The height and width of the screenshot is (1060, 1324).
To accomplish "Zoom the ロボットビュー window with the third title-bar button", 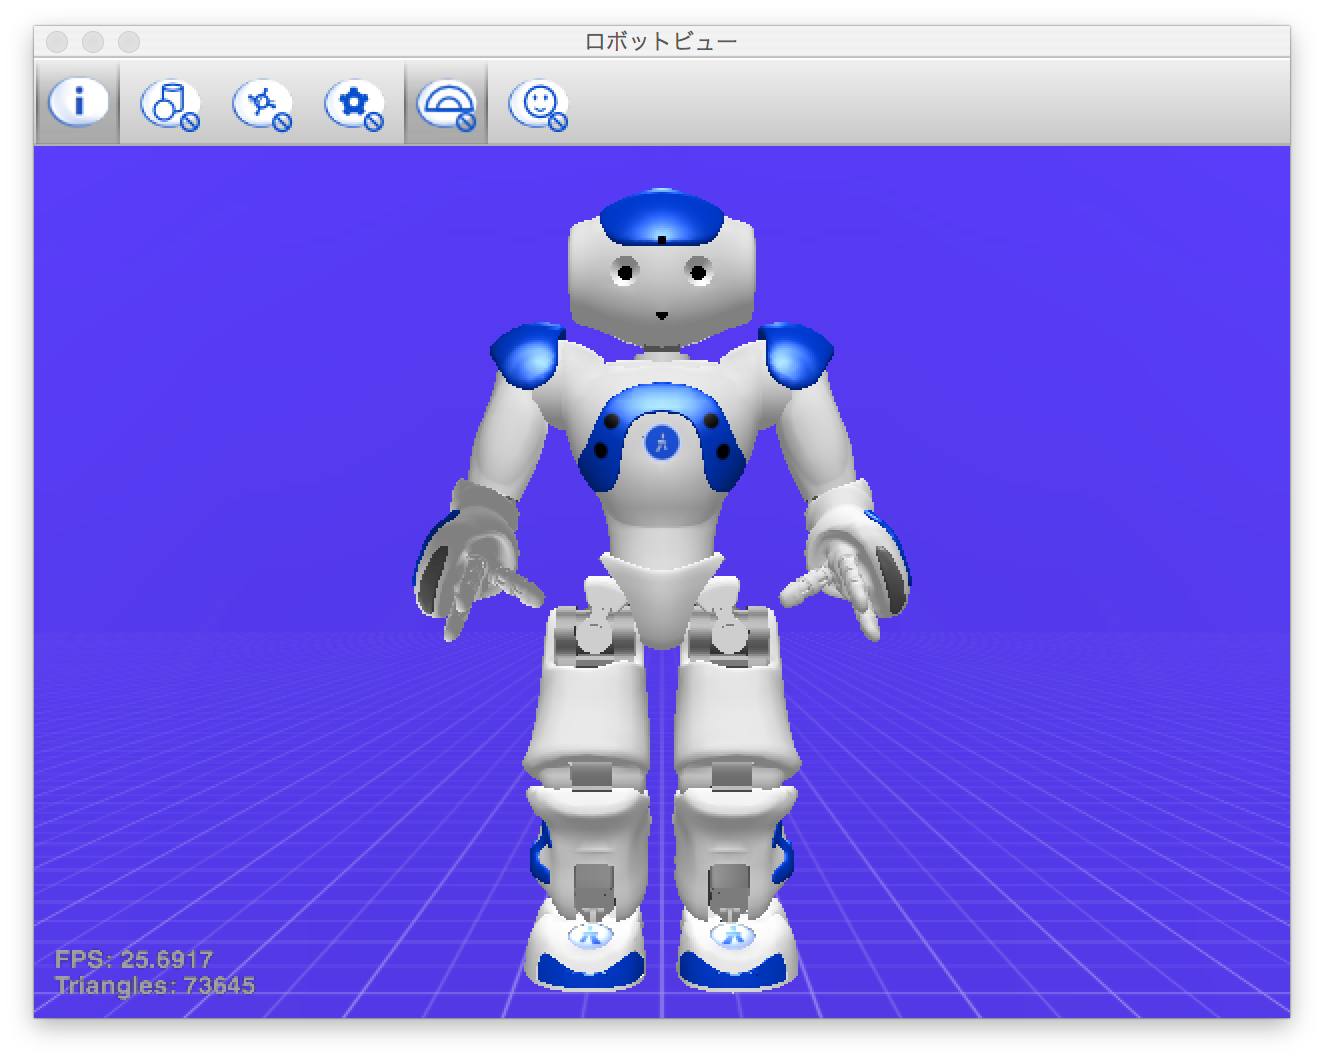I will click(x=129, y=41).
